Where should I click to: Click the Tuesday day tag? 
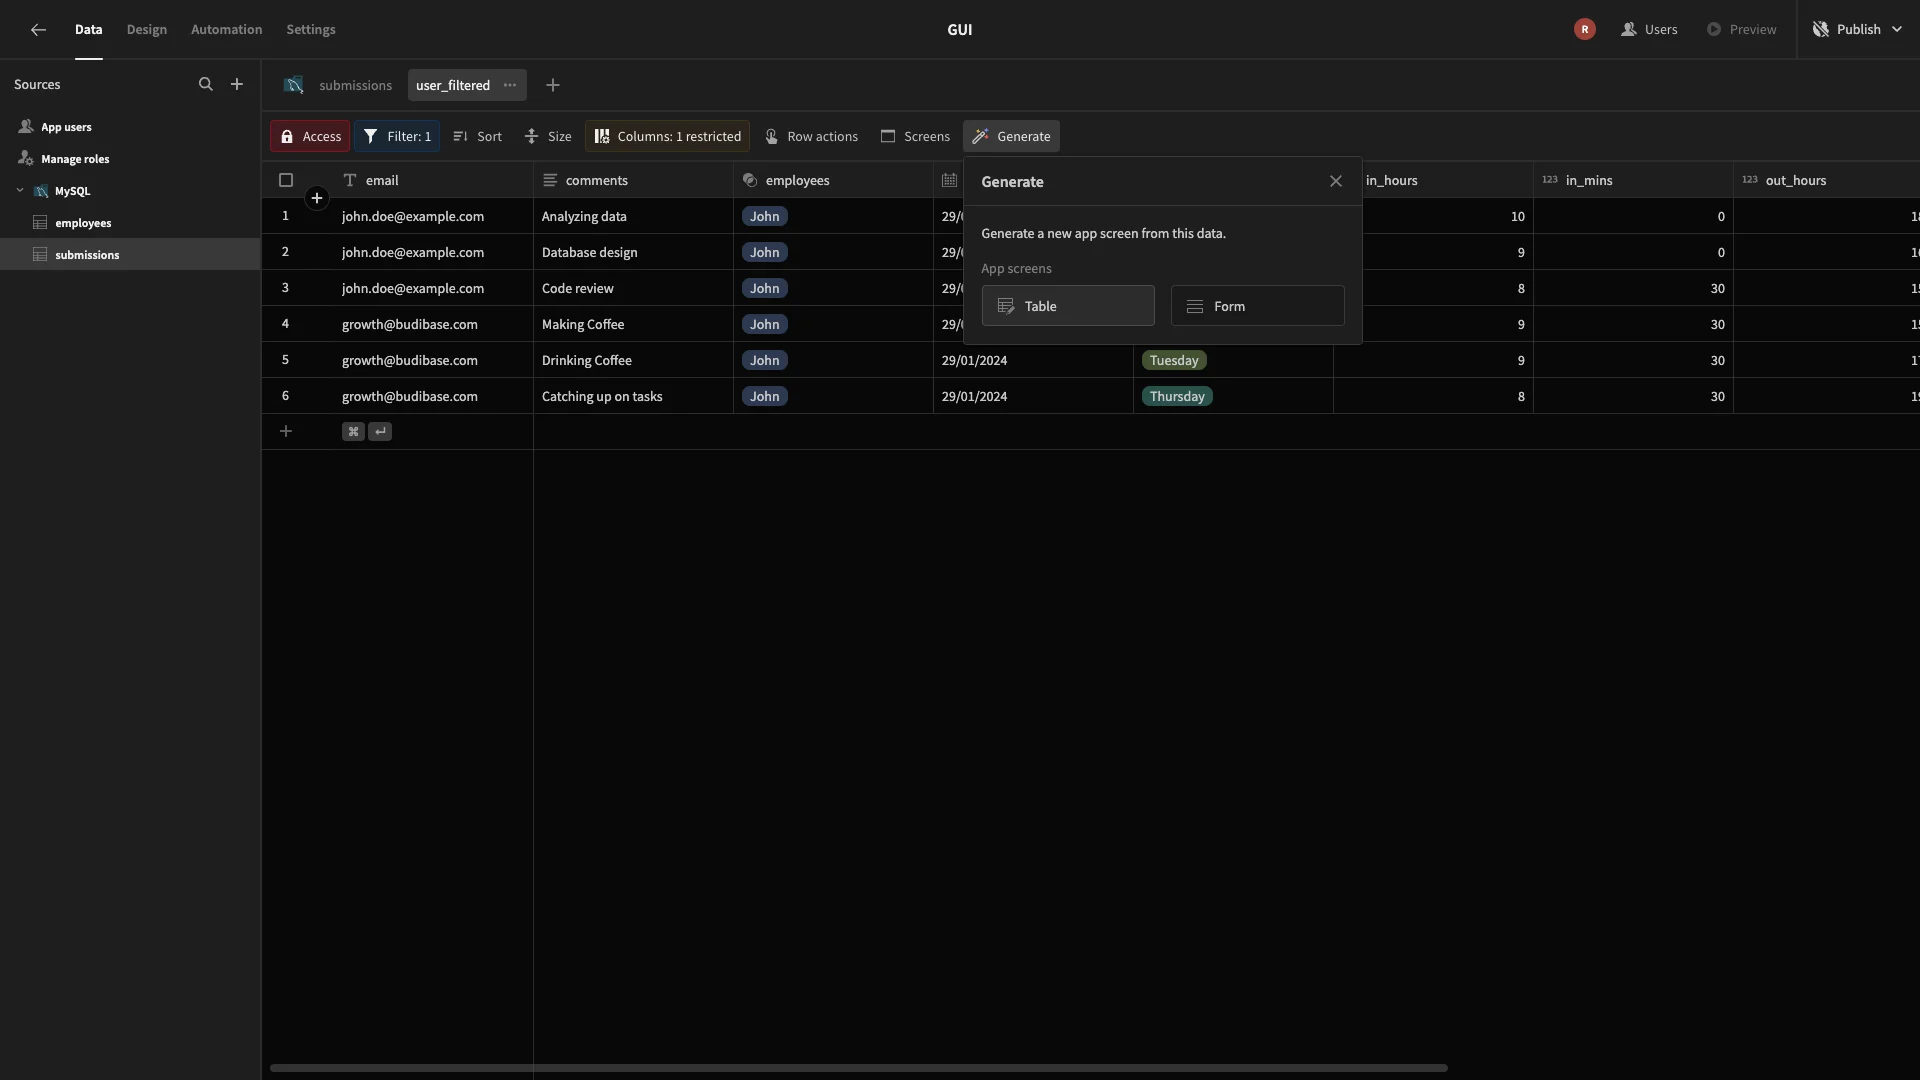pyautogui.click(x=1174, y=361)
